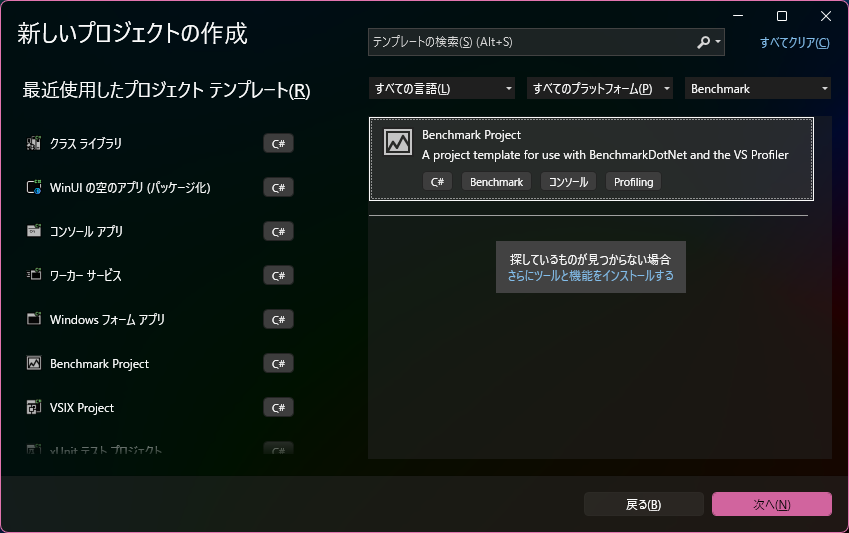Image resolution: width=849 pixels, height=533 pixels.
Task: Open the search options dropdown arrow
Action: coord(718,42)
